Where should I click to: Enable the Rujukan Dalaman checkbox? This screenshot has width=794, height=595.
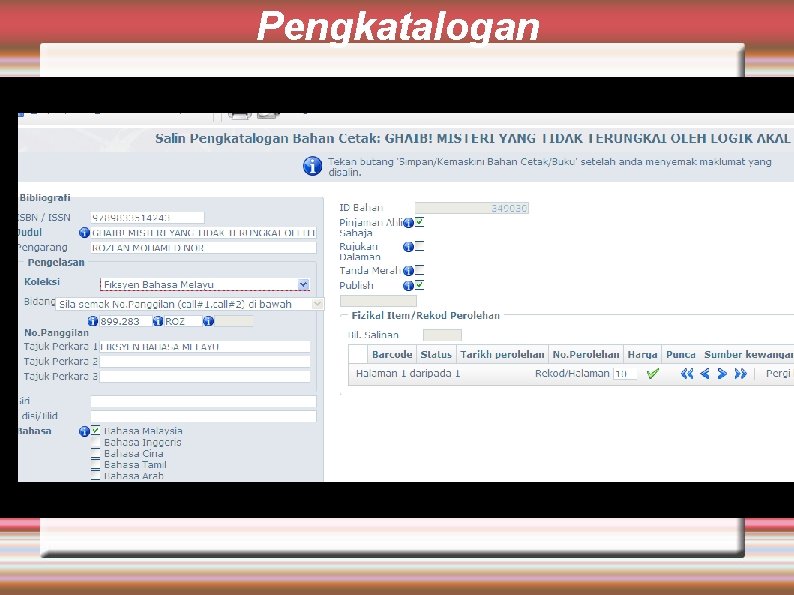click(x=419, y=246)
